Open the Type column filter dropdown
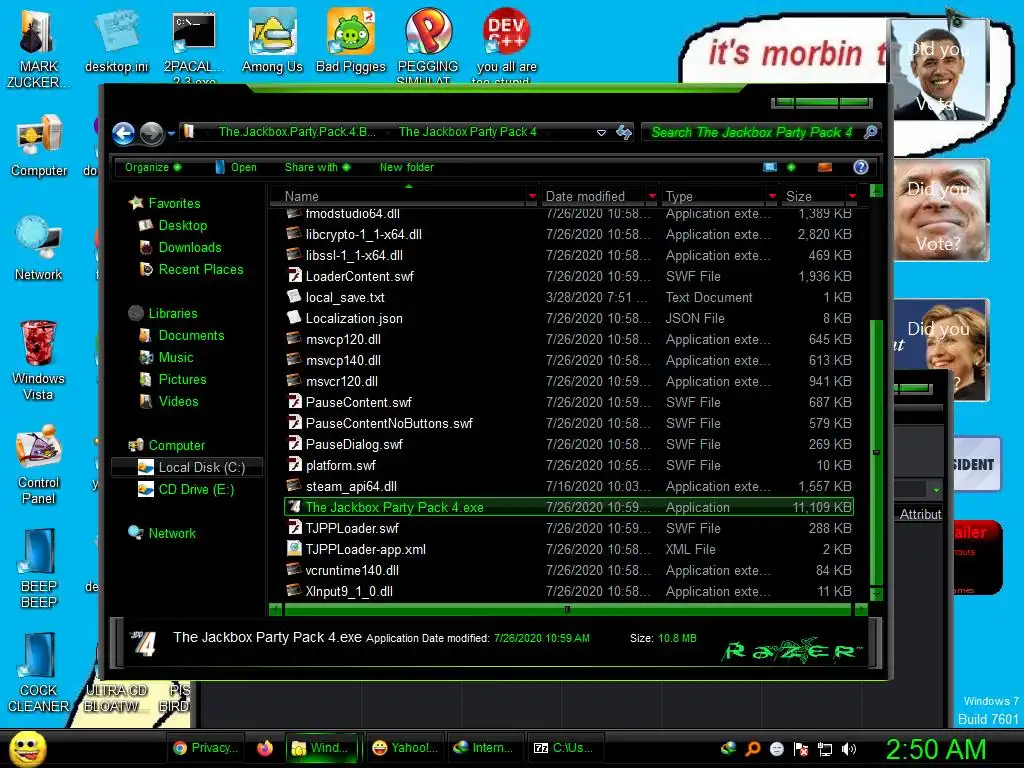1024x768 pixels. point(772,196)
